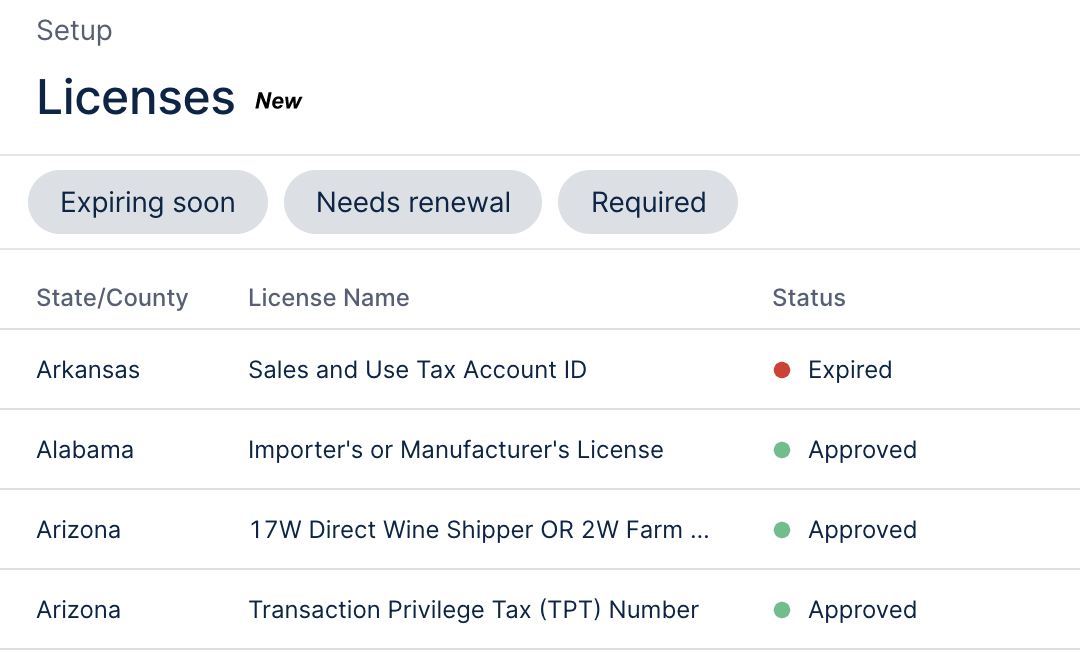
Task: Click green dot for Transaction Privilege Tax row
Action: (x=782, y=610)
